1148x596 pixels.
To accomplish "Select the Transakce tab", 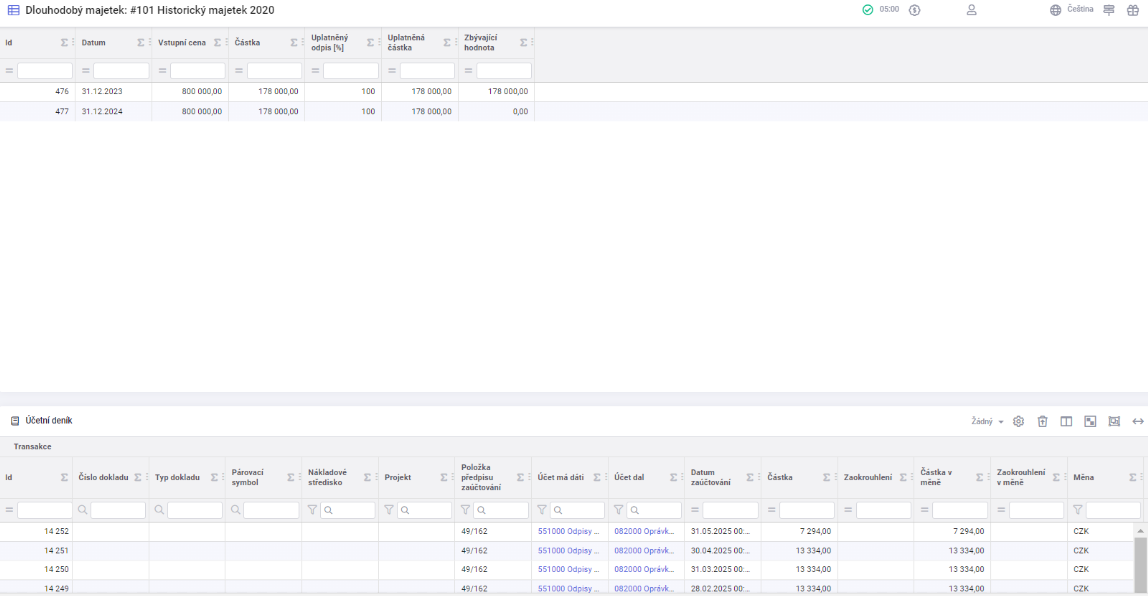I will coord(32,447).
